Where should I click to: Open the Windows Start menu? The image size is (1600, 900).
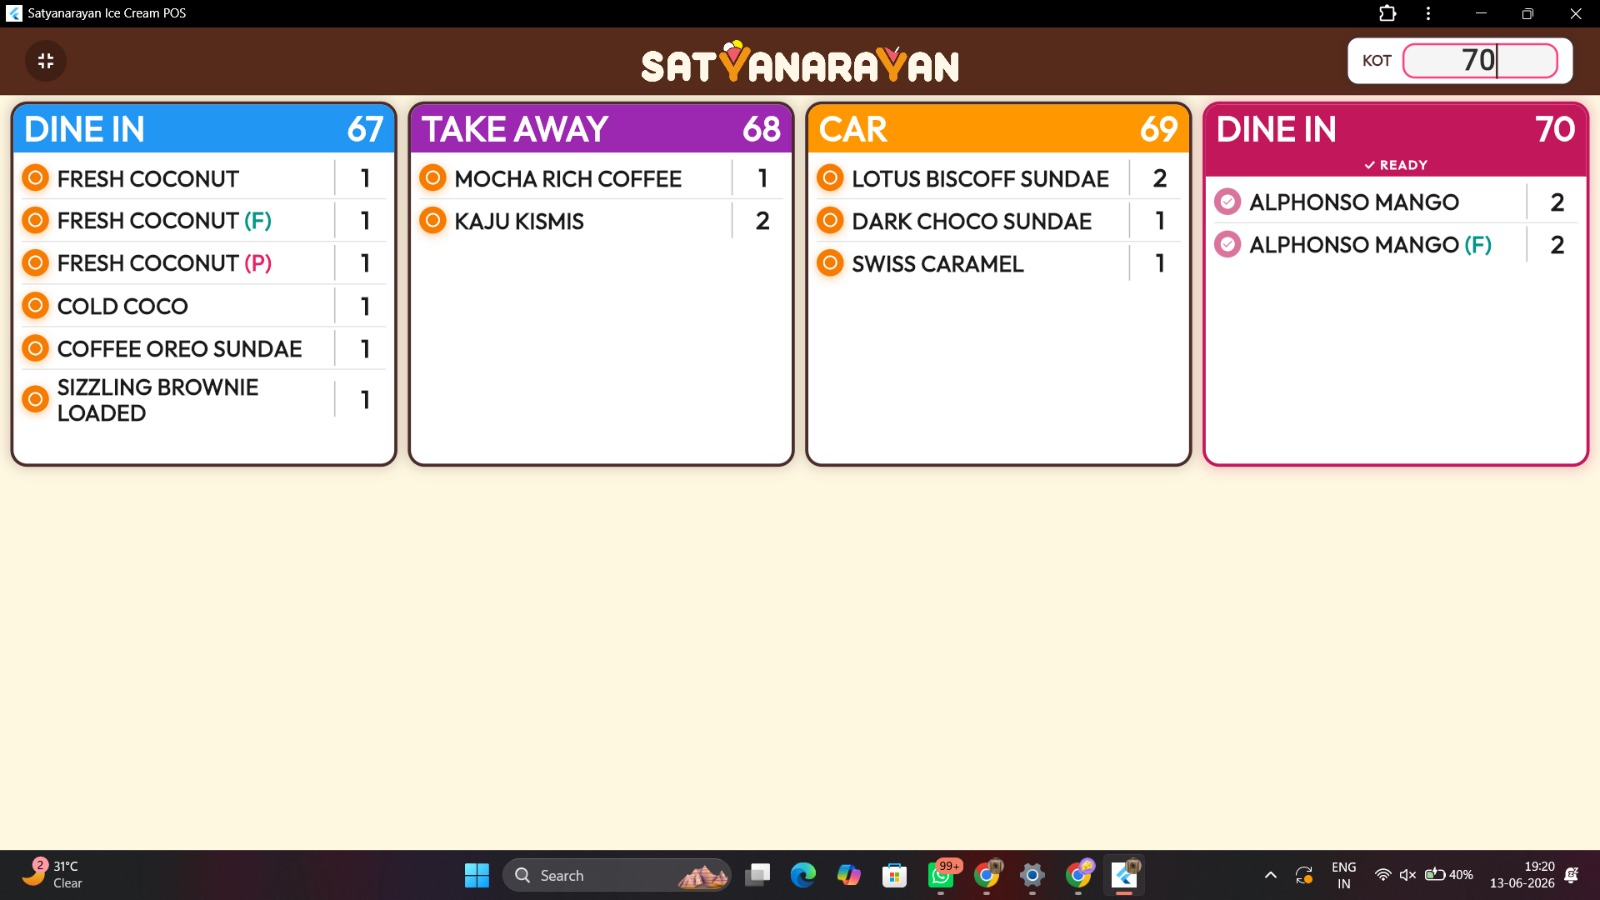[x=477, y=875]
